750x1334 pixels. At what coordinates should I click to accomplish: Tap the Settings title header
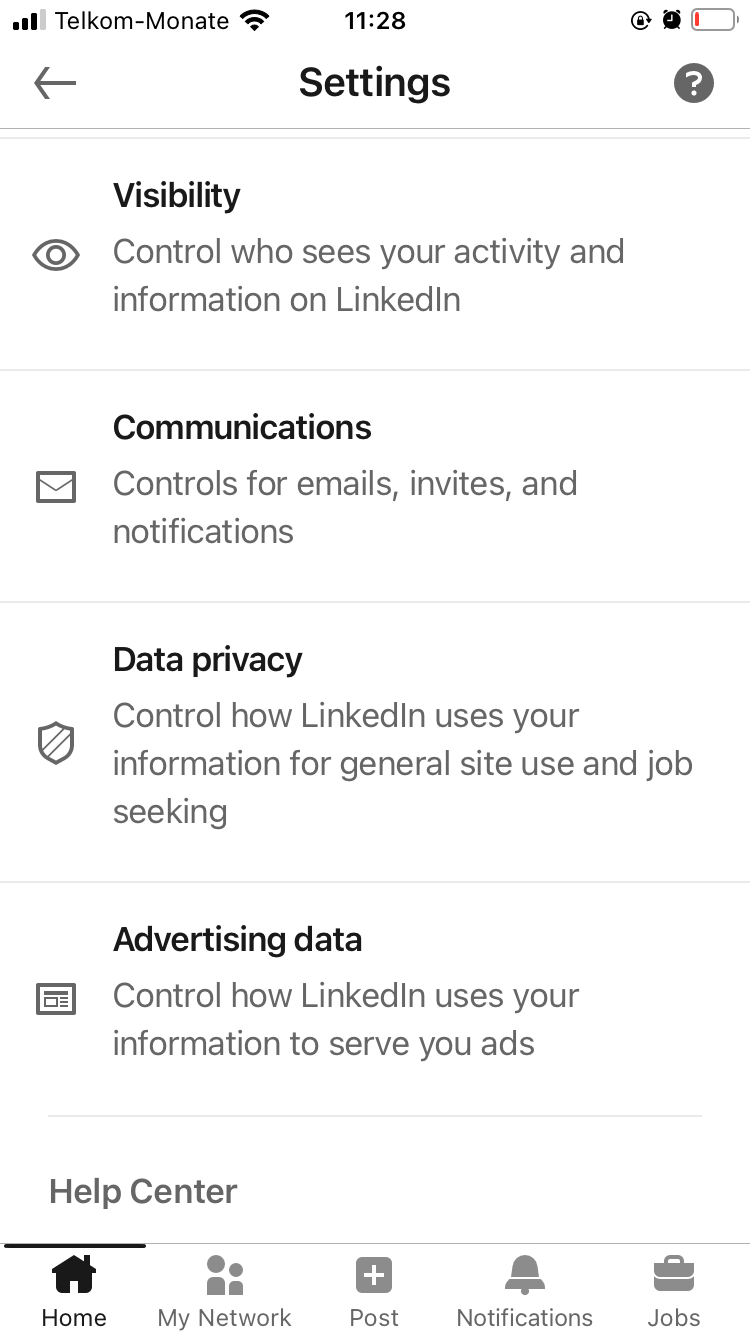[374, 83]
